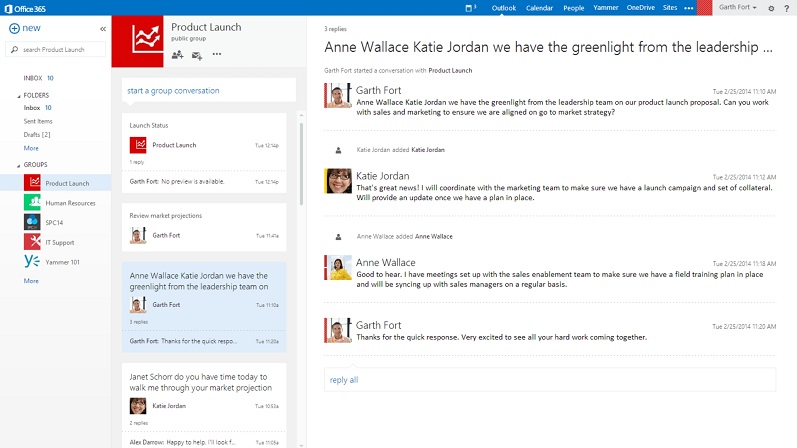This screenshot has width=797, height=448.
Task: Select the Human Resources group icon
Action: 32,202
